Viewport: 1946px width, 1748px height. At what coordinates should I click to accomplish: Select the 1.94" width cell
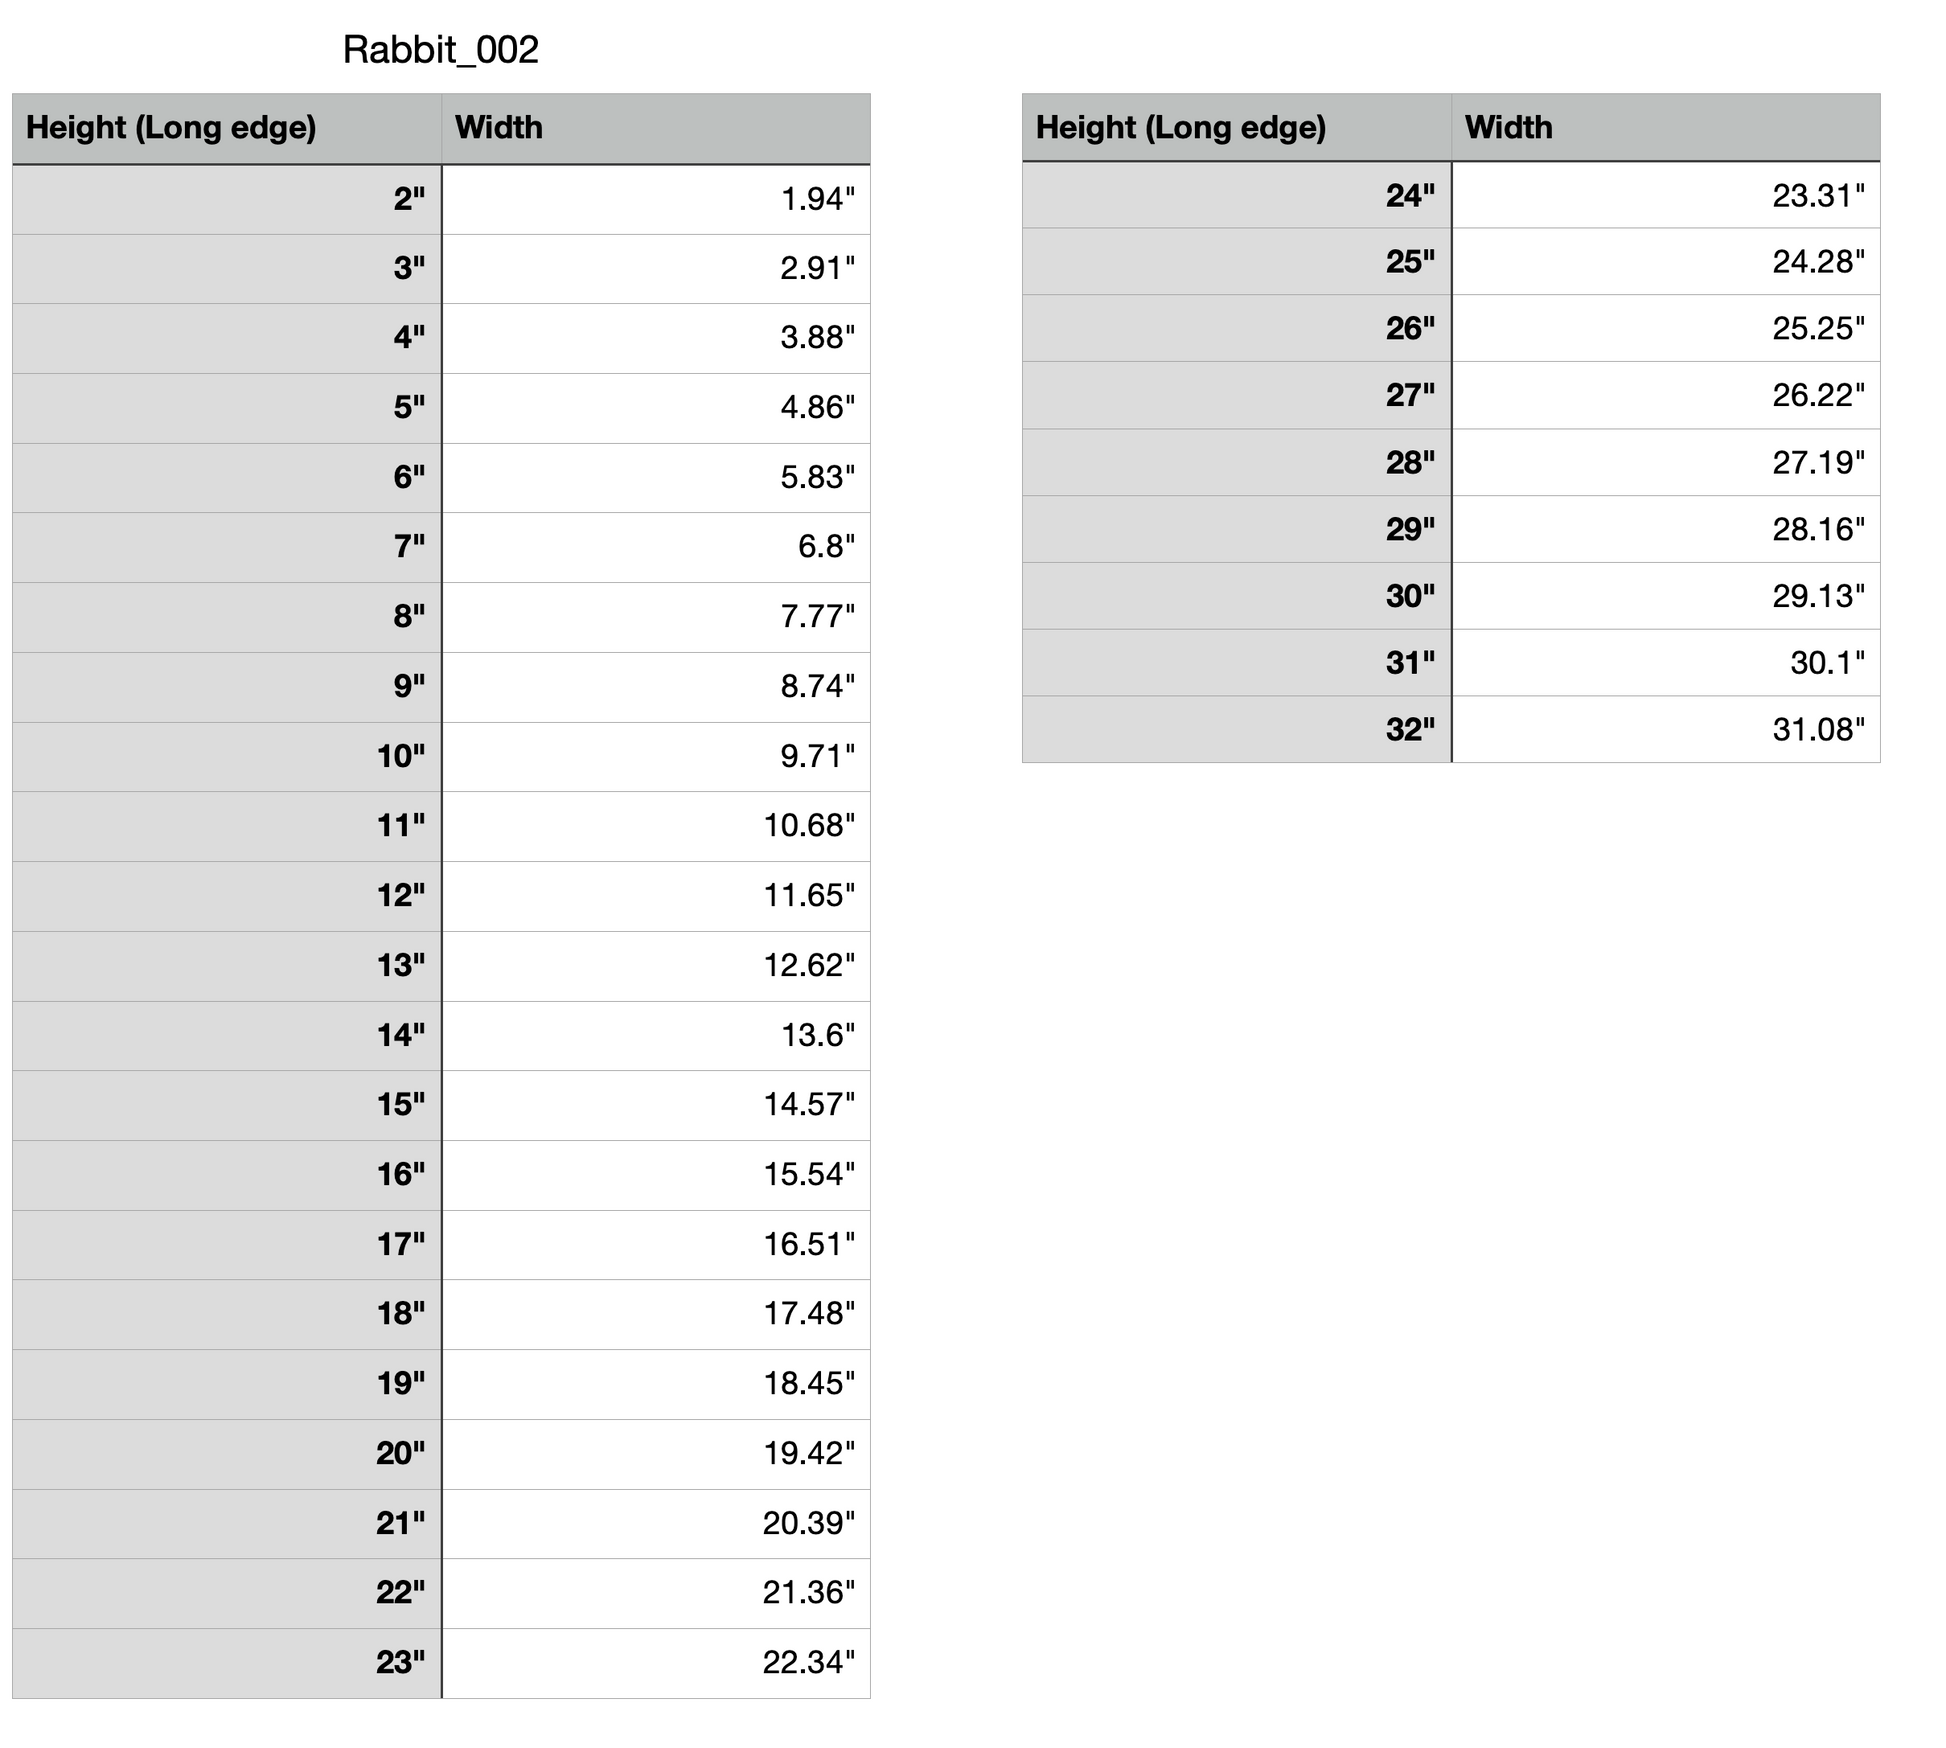(817, 199)
